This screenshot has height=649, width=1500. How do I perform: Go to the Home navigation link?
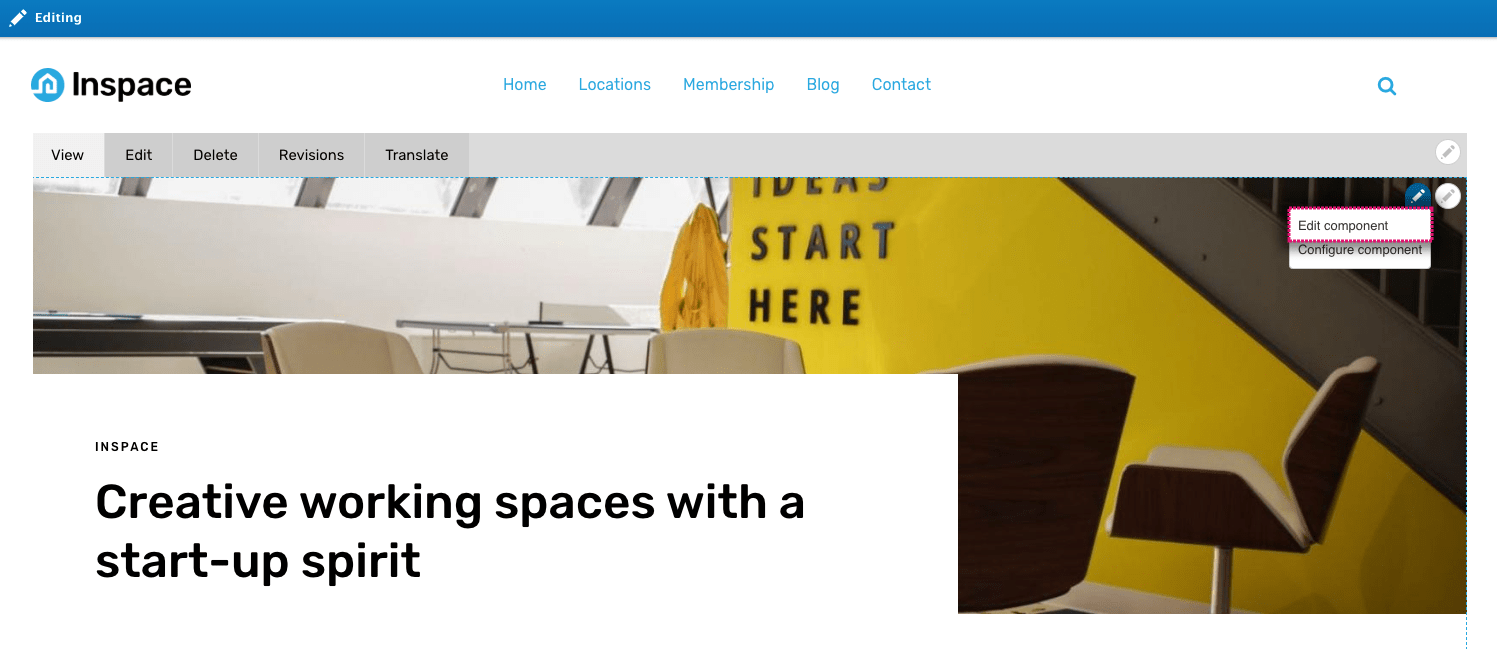coord(525,85)
